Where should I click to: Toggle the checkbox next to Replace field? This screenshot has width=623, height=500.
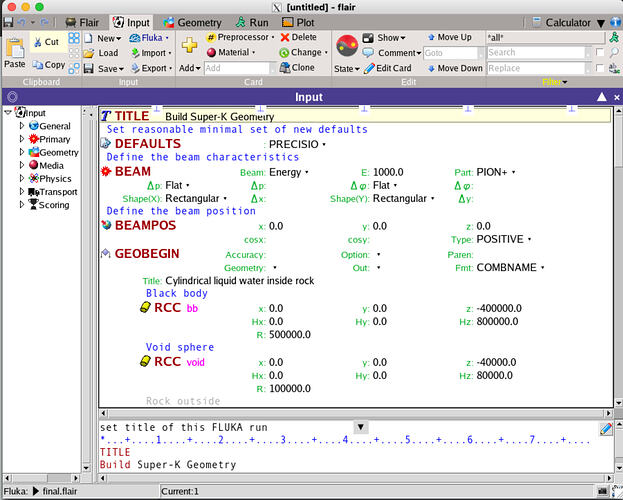pyautogui.click(x=600, y=68)
